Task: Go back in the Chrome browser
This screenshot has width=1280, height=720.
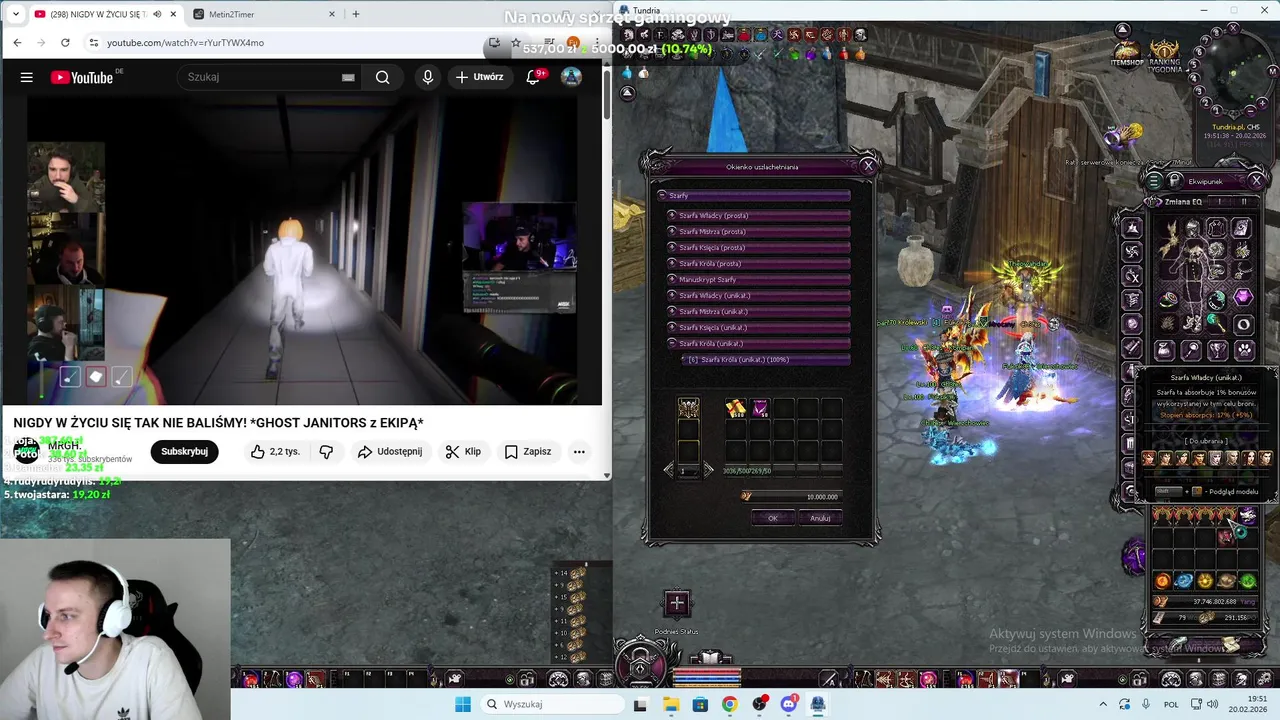Action: pos(17,43)
